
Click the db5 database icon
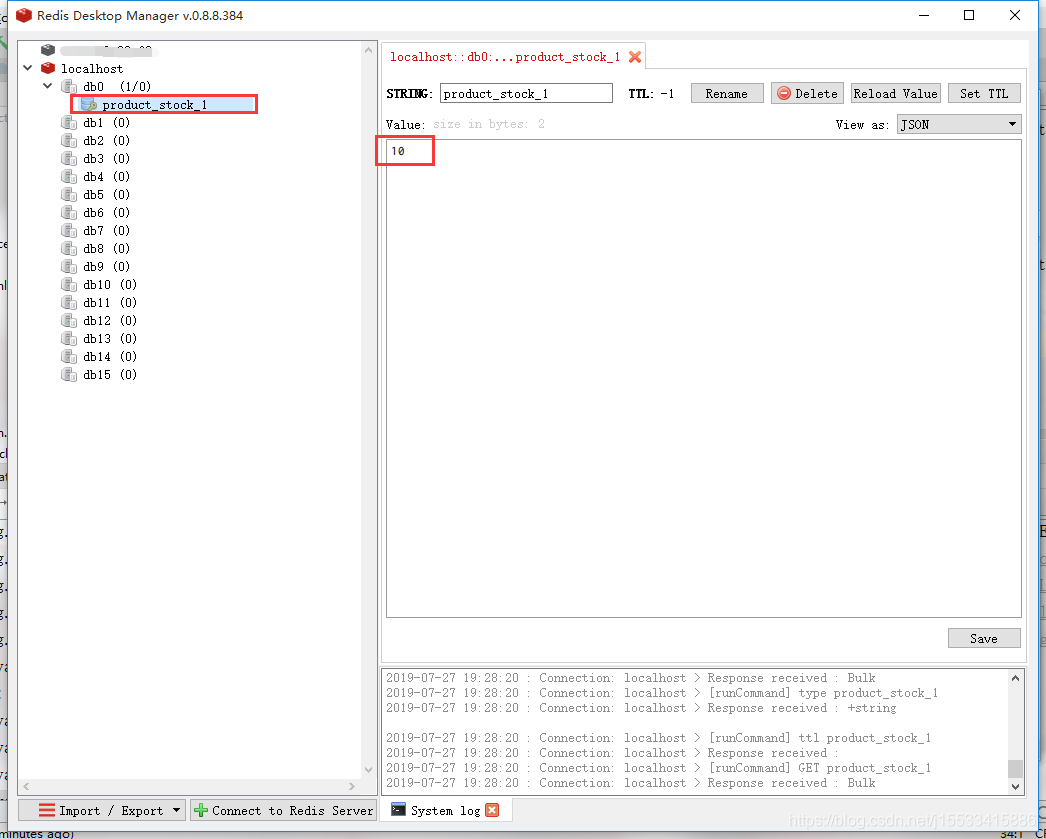click(x=69, y=194)
